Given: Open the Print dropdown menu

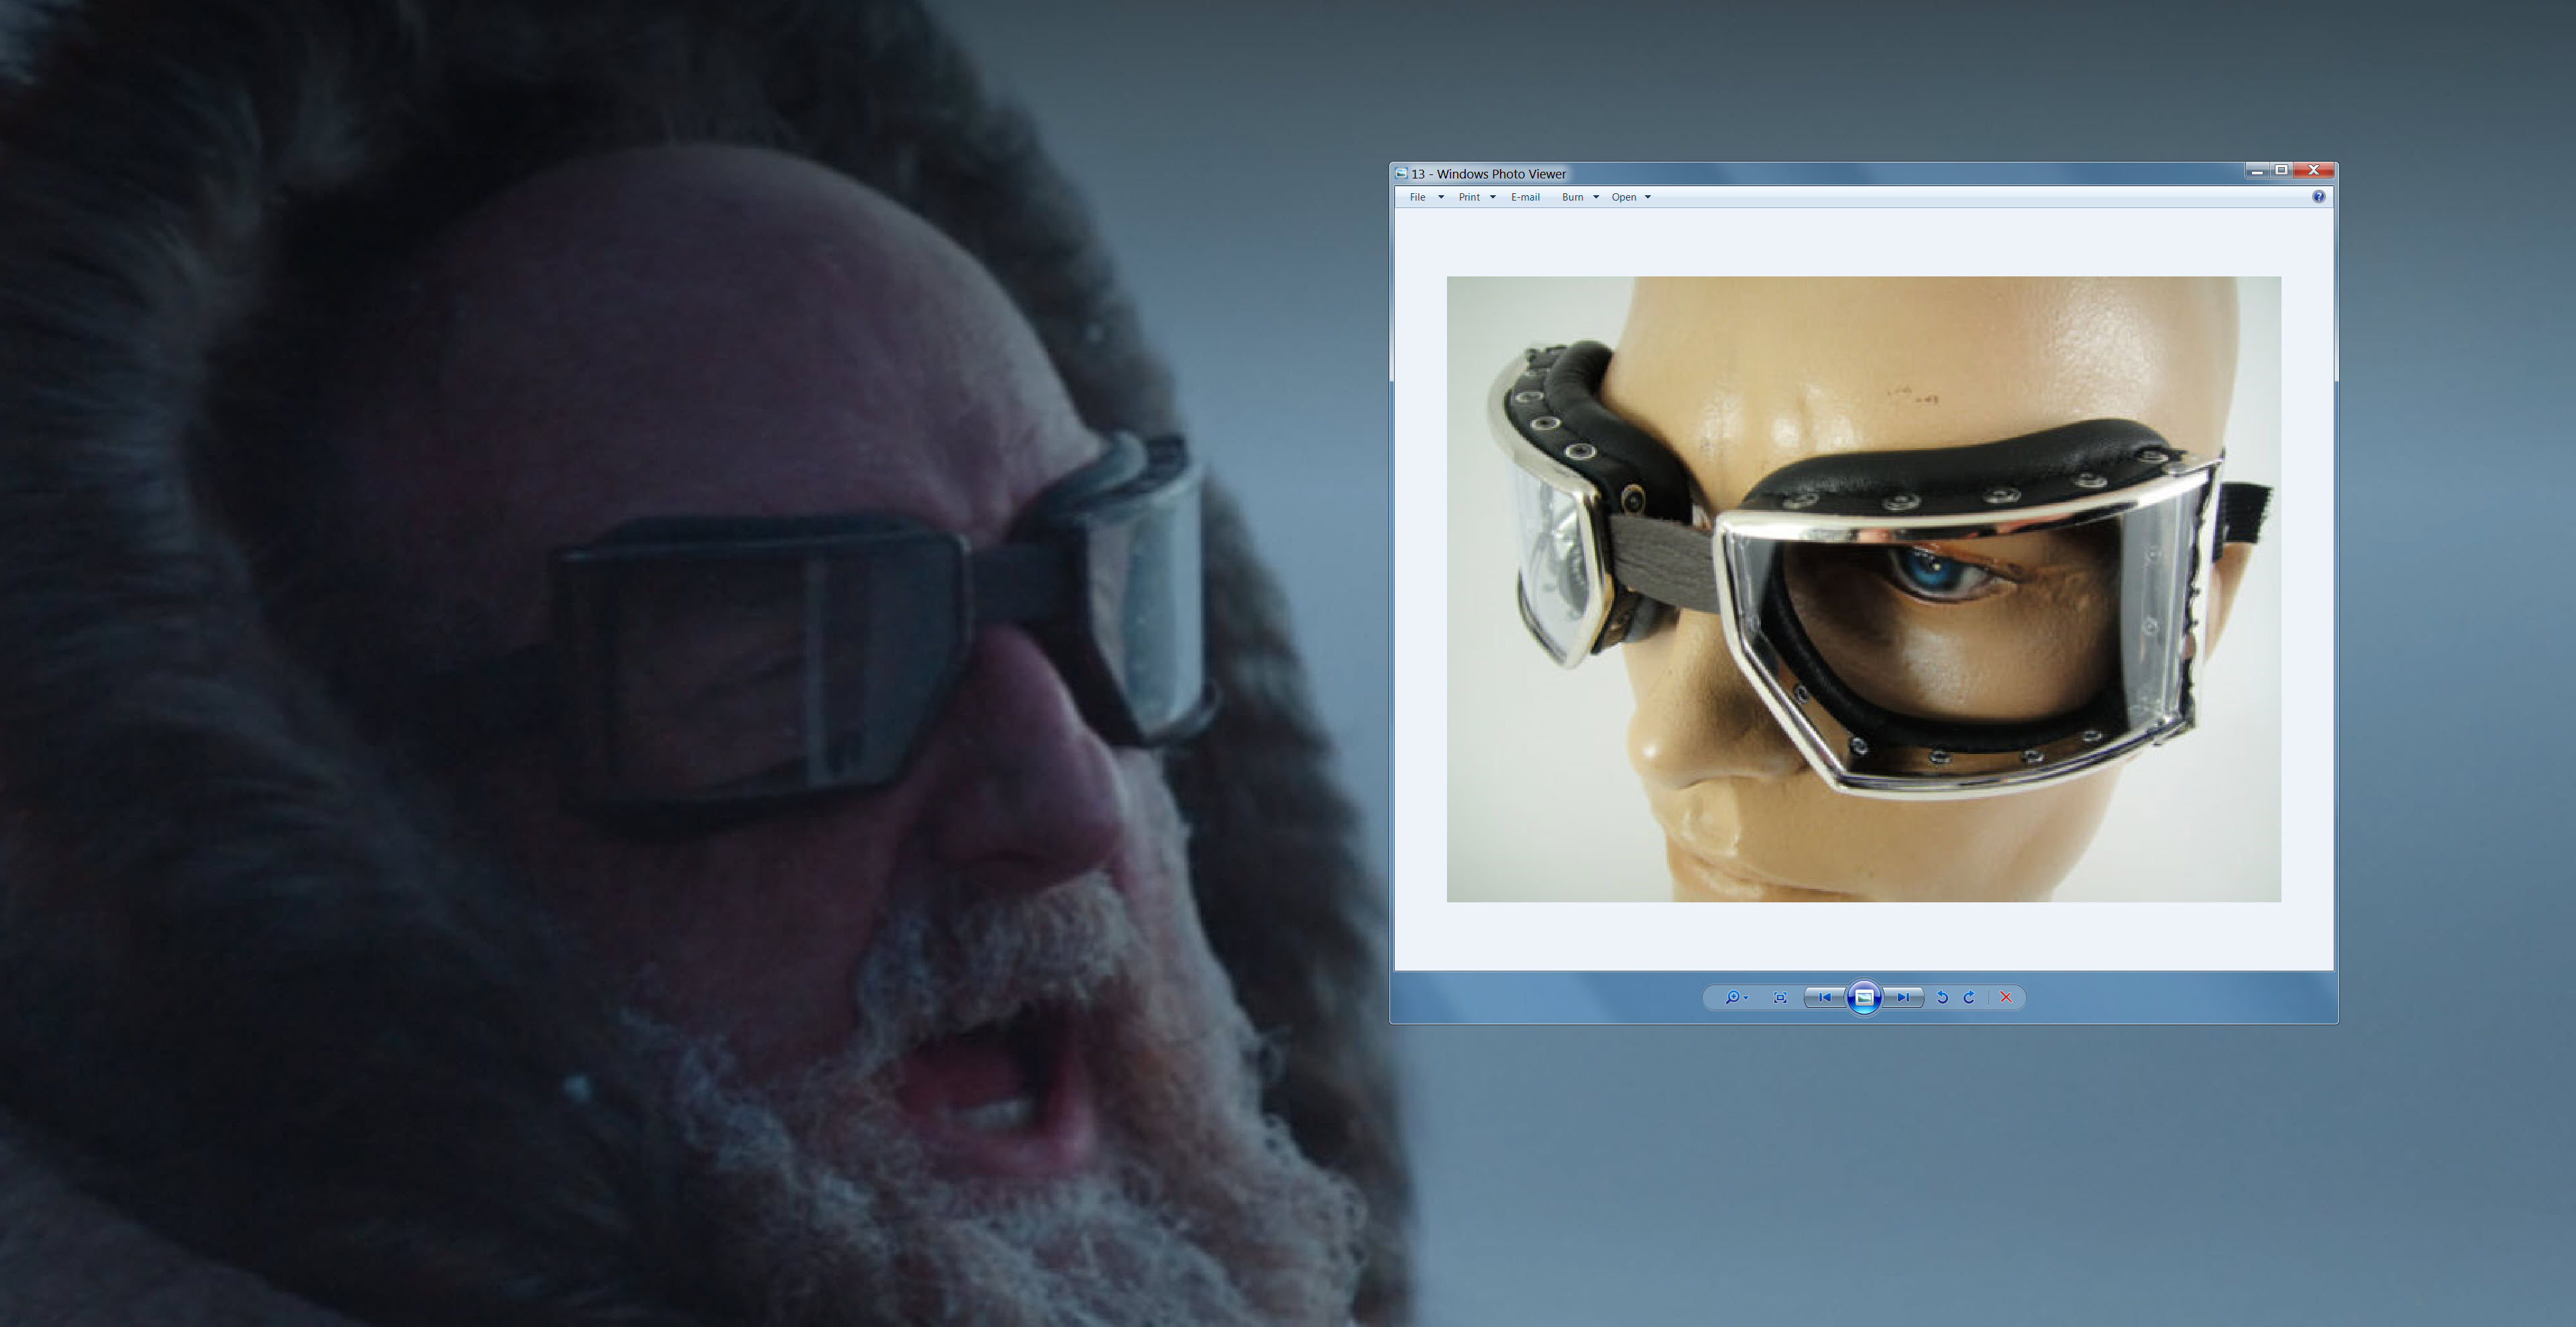Looking at the screenshot, I should (1476, 197).
